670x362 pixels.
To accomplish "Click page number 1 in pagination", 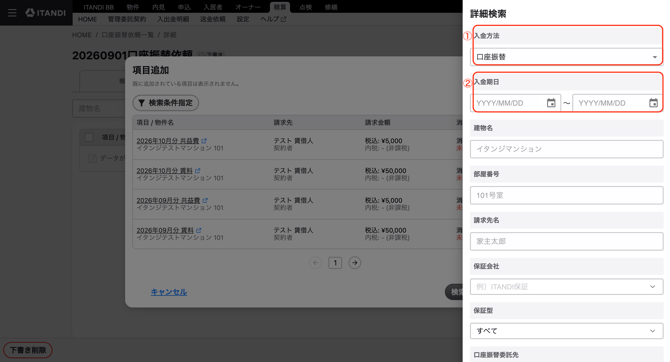I will point(335,262).
